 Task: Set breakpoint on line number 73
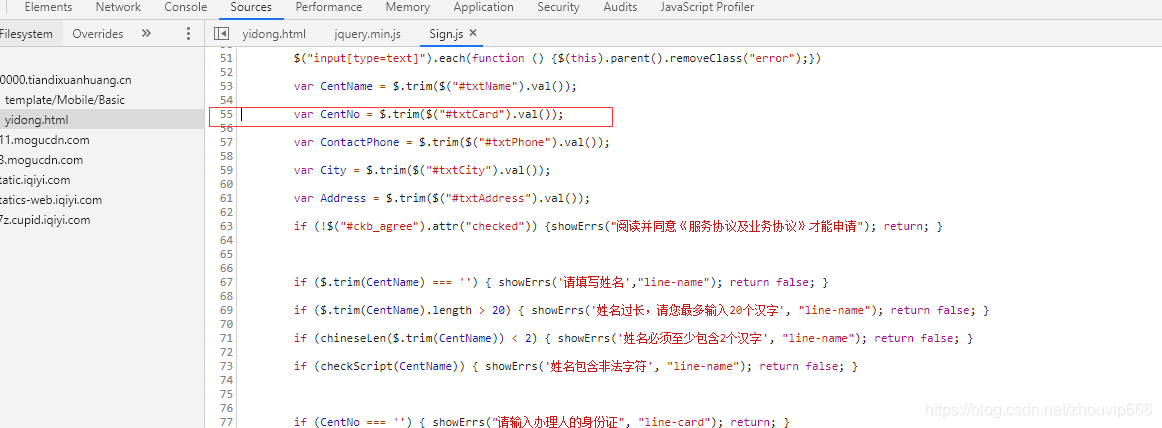tap(227, 367)
